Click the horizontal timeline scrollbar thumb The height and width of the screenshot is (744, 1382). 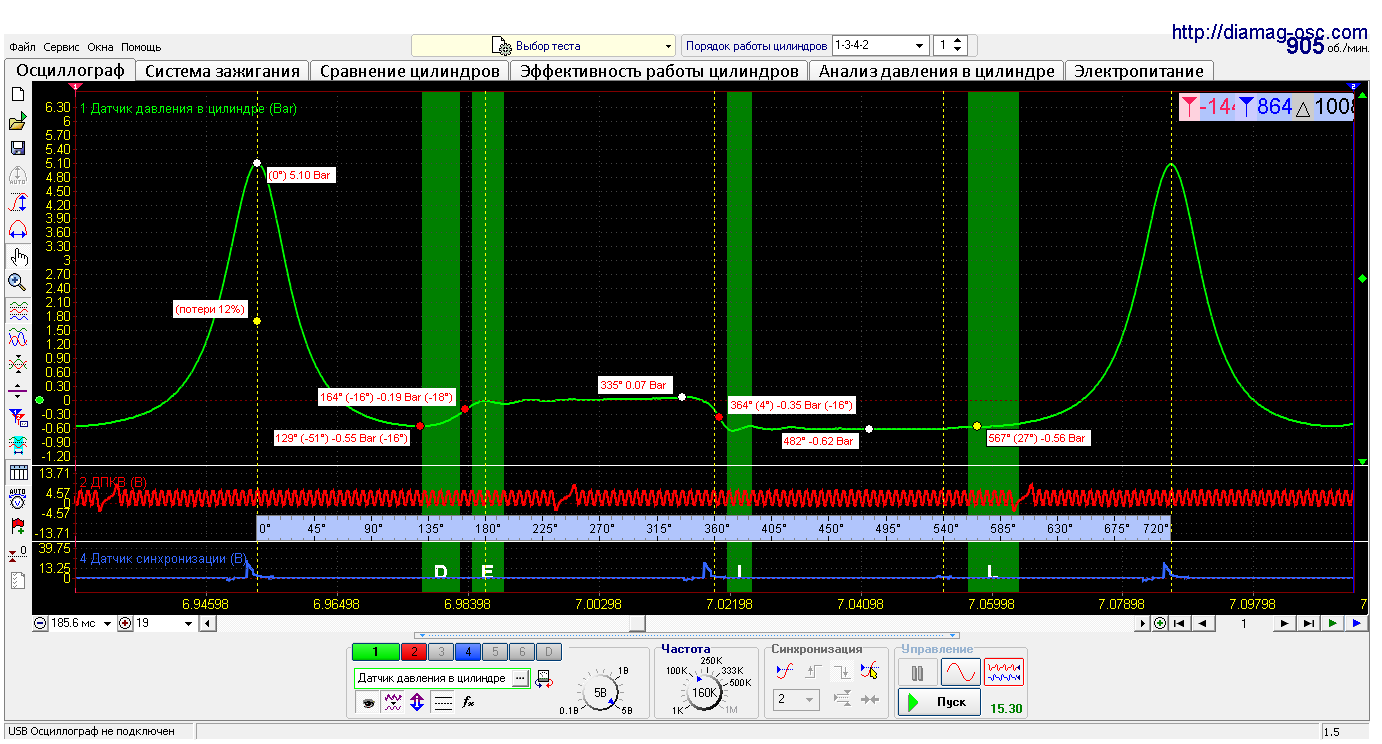coord(637,623)
